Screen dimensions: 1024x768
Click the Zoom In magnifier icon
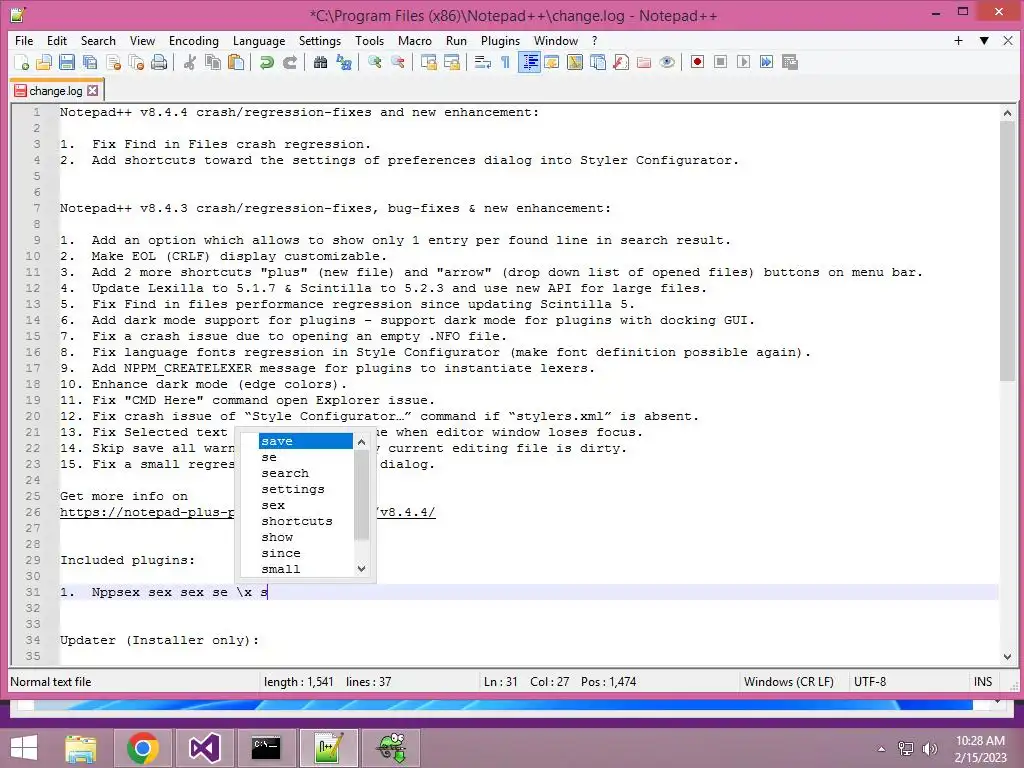pos(375,62)
